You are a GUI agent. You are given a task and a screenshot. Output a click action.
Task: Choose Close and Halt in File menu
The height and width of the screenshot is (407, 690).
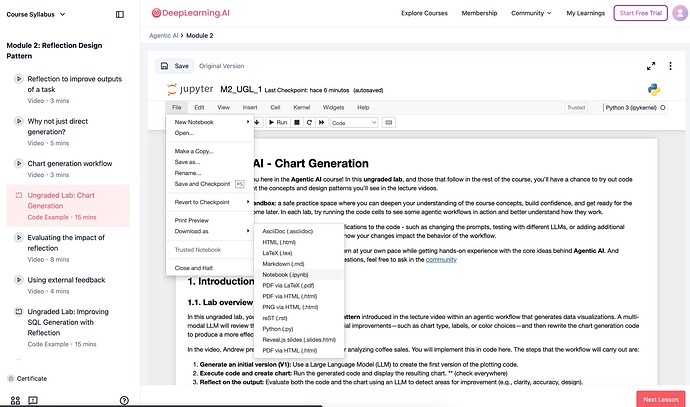click(x=210, y=268)
